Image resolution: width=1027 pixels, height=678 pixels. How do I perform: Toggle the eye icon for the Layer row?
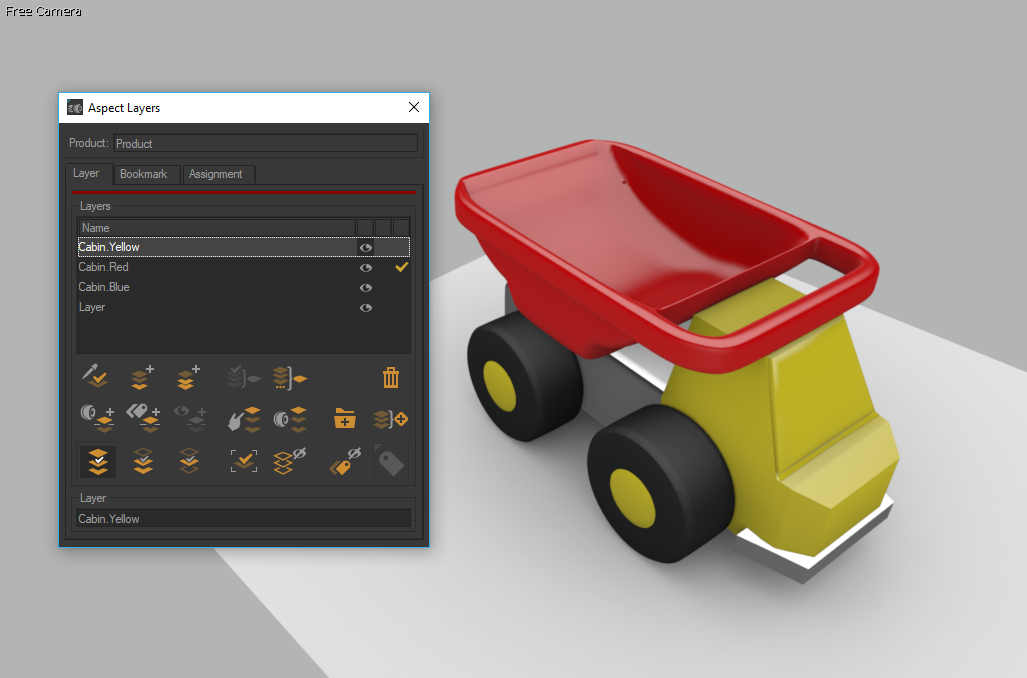(366, 308)
